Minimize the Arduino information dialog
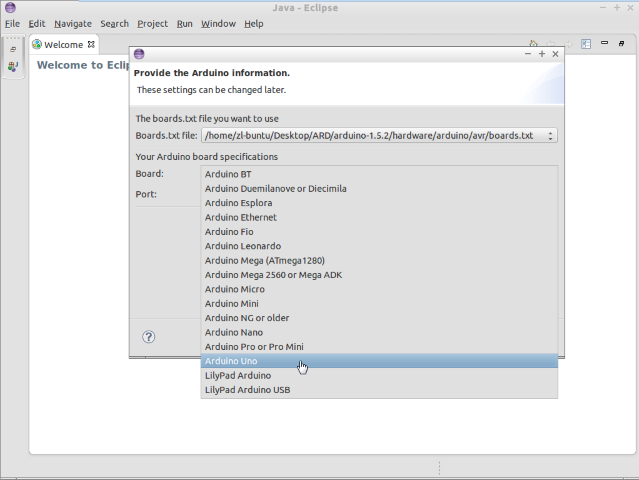Image resolution: width=639 pixels, height=480 pixels. [528, 54]
